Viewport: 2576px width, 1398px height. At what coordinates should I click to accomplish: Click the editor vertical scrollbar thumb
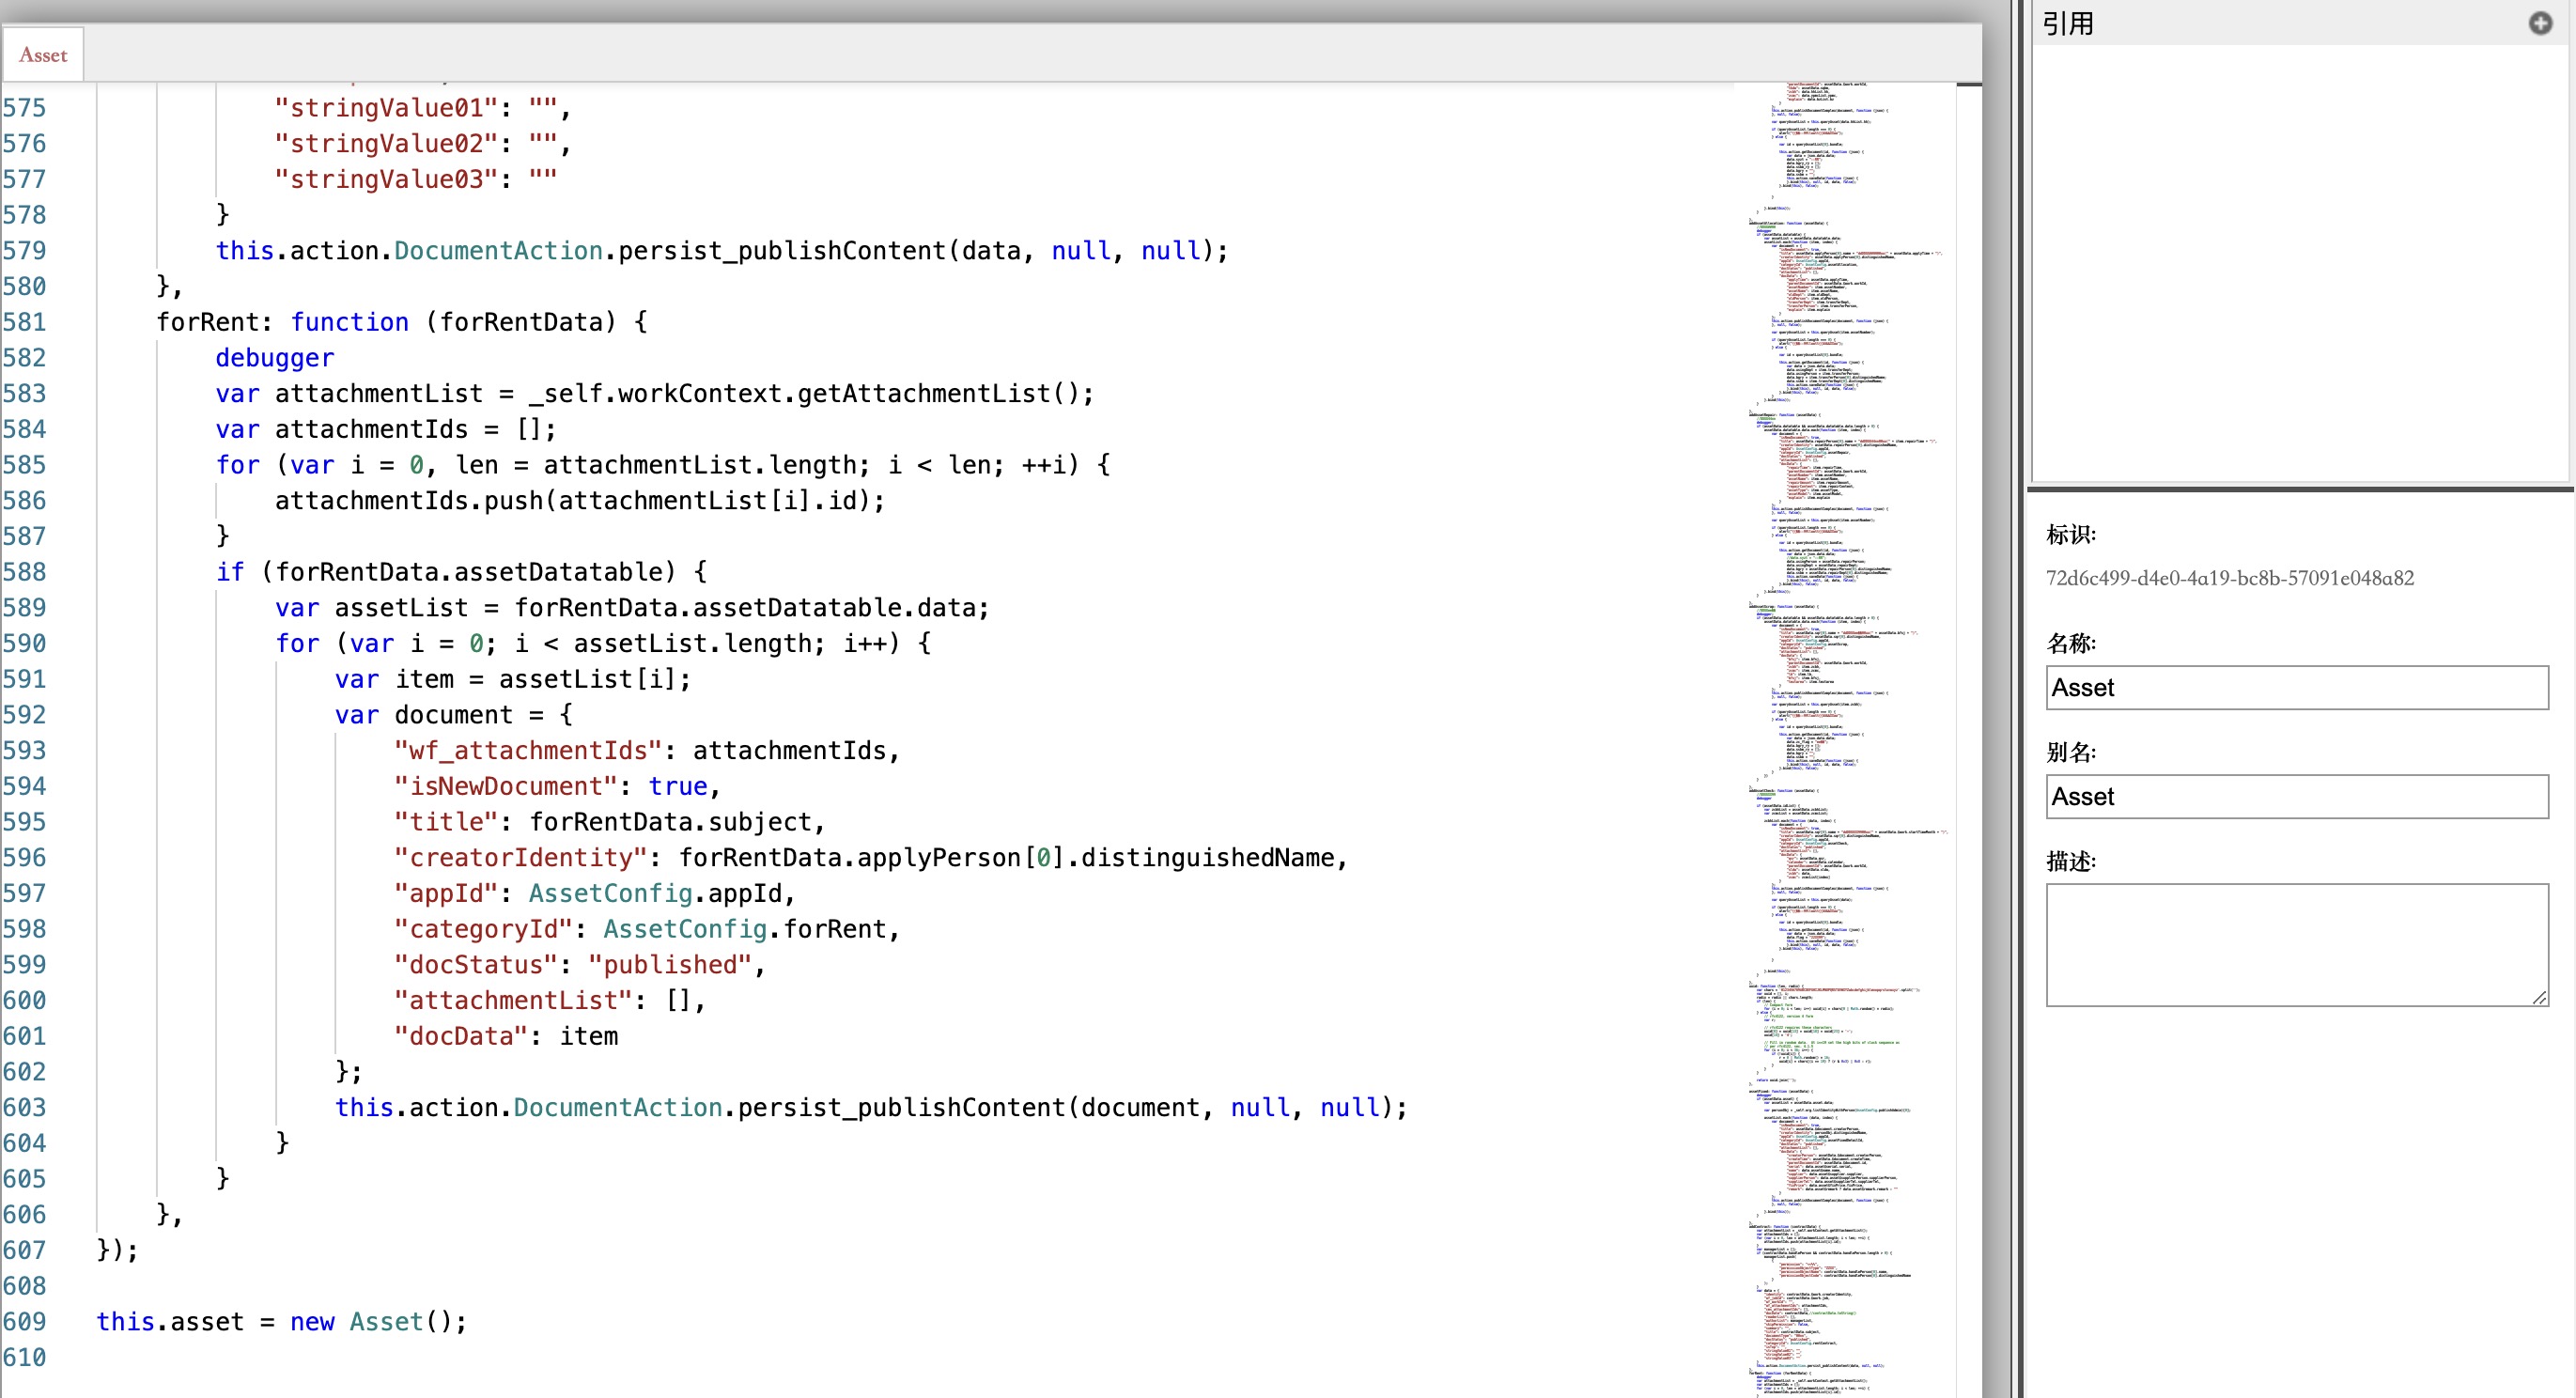(1968, 85)
